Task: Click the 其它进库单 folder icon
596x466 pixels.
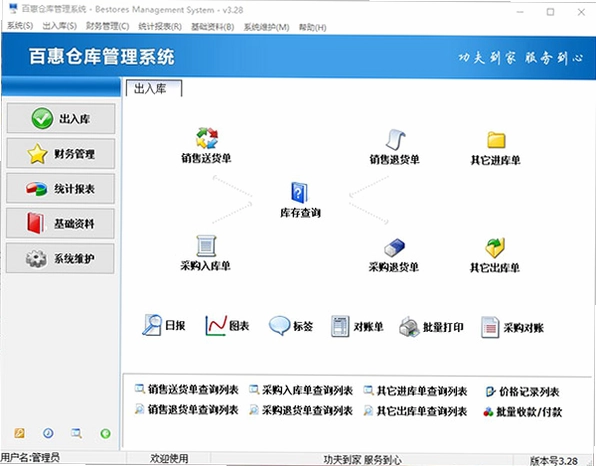Action: coord(496,140)
